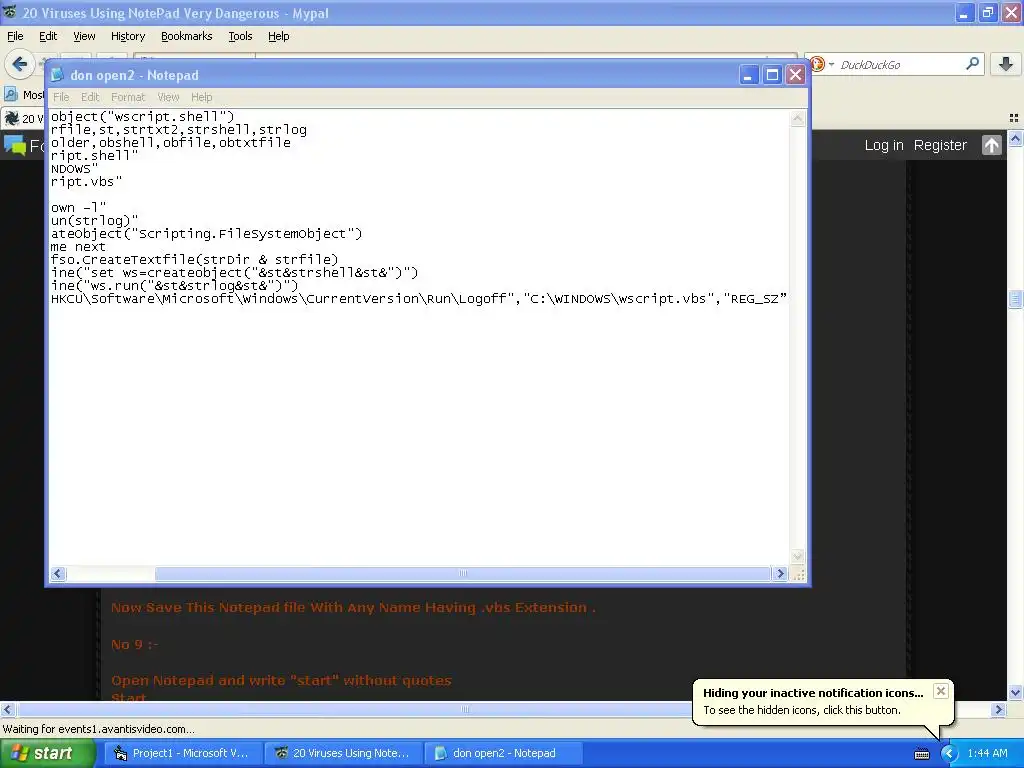
Task: Switch to don open2 - Notepad taskbar button
Action: (x=503, y=753)
